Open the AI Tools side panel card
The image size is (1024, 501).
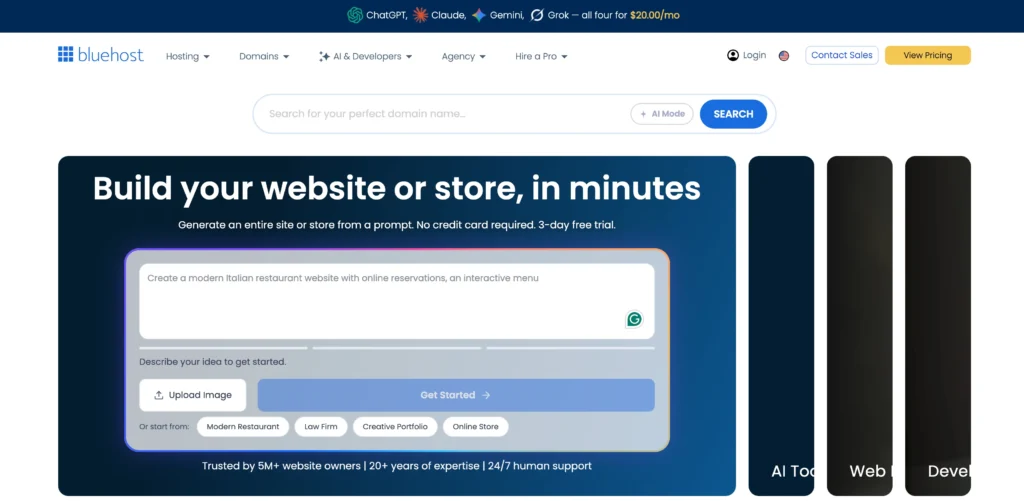pyautogui.click(x=781, y=325)
